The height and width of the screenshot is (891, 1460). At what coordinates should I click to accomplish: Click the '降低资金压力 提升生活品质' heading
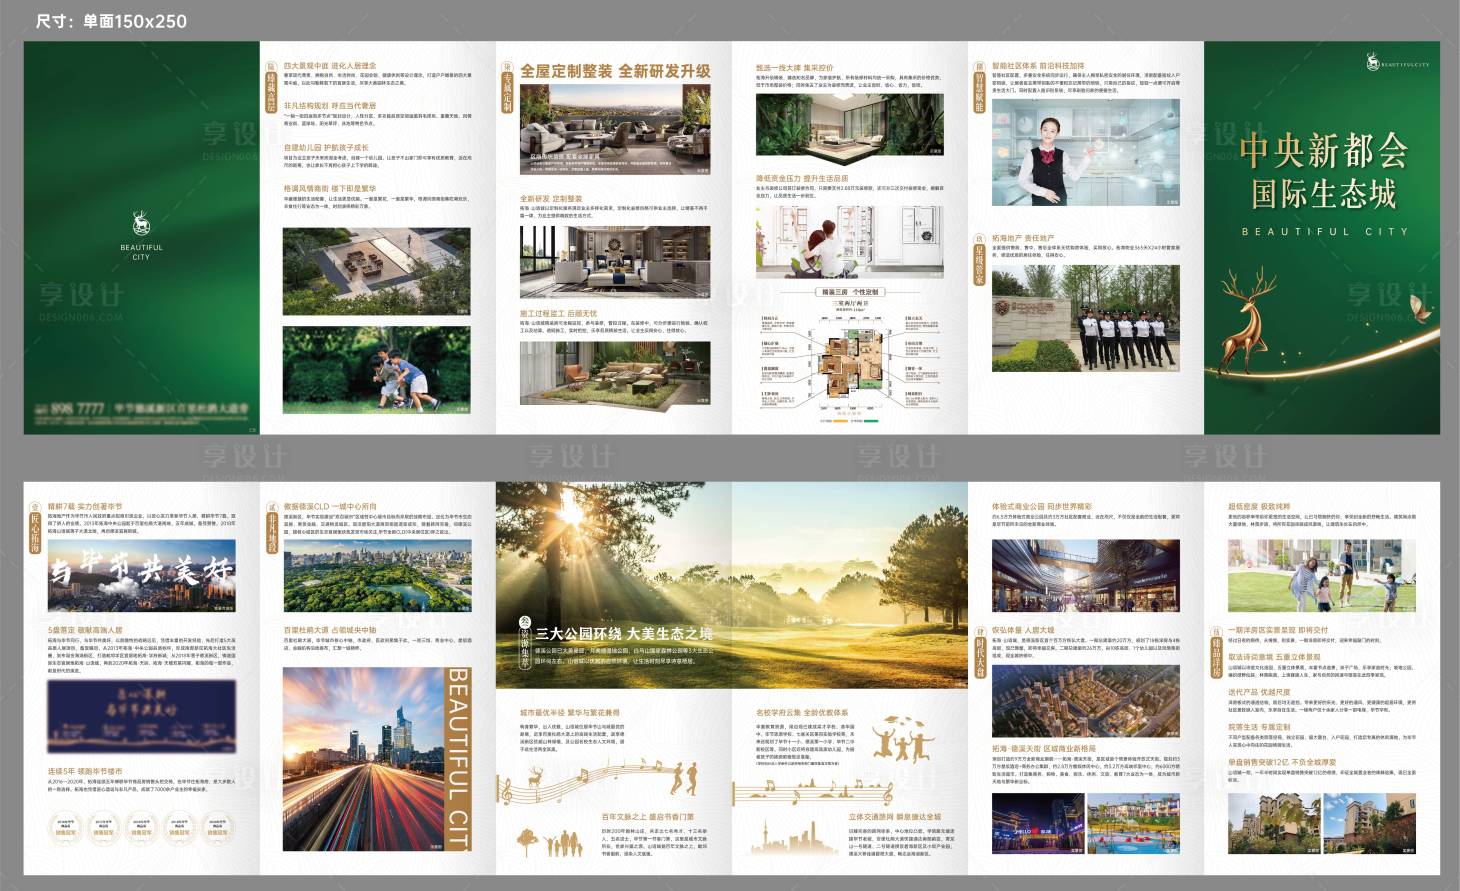(802, 179)
